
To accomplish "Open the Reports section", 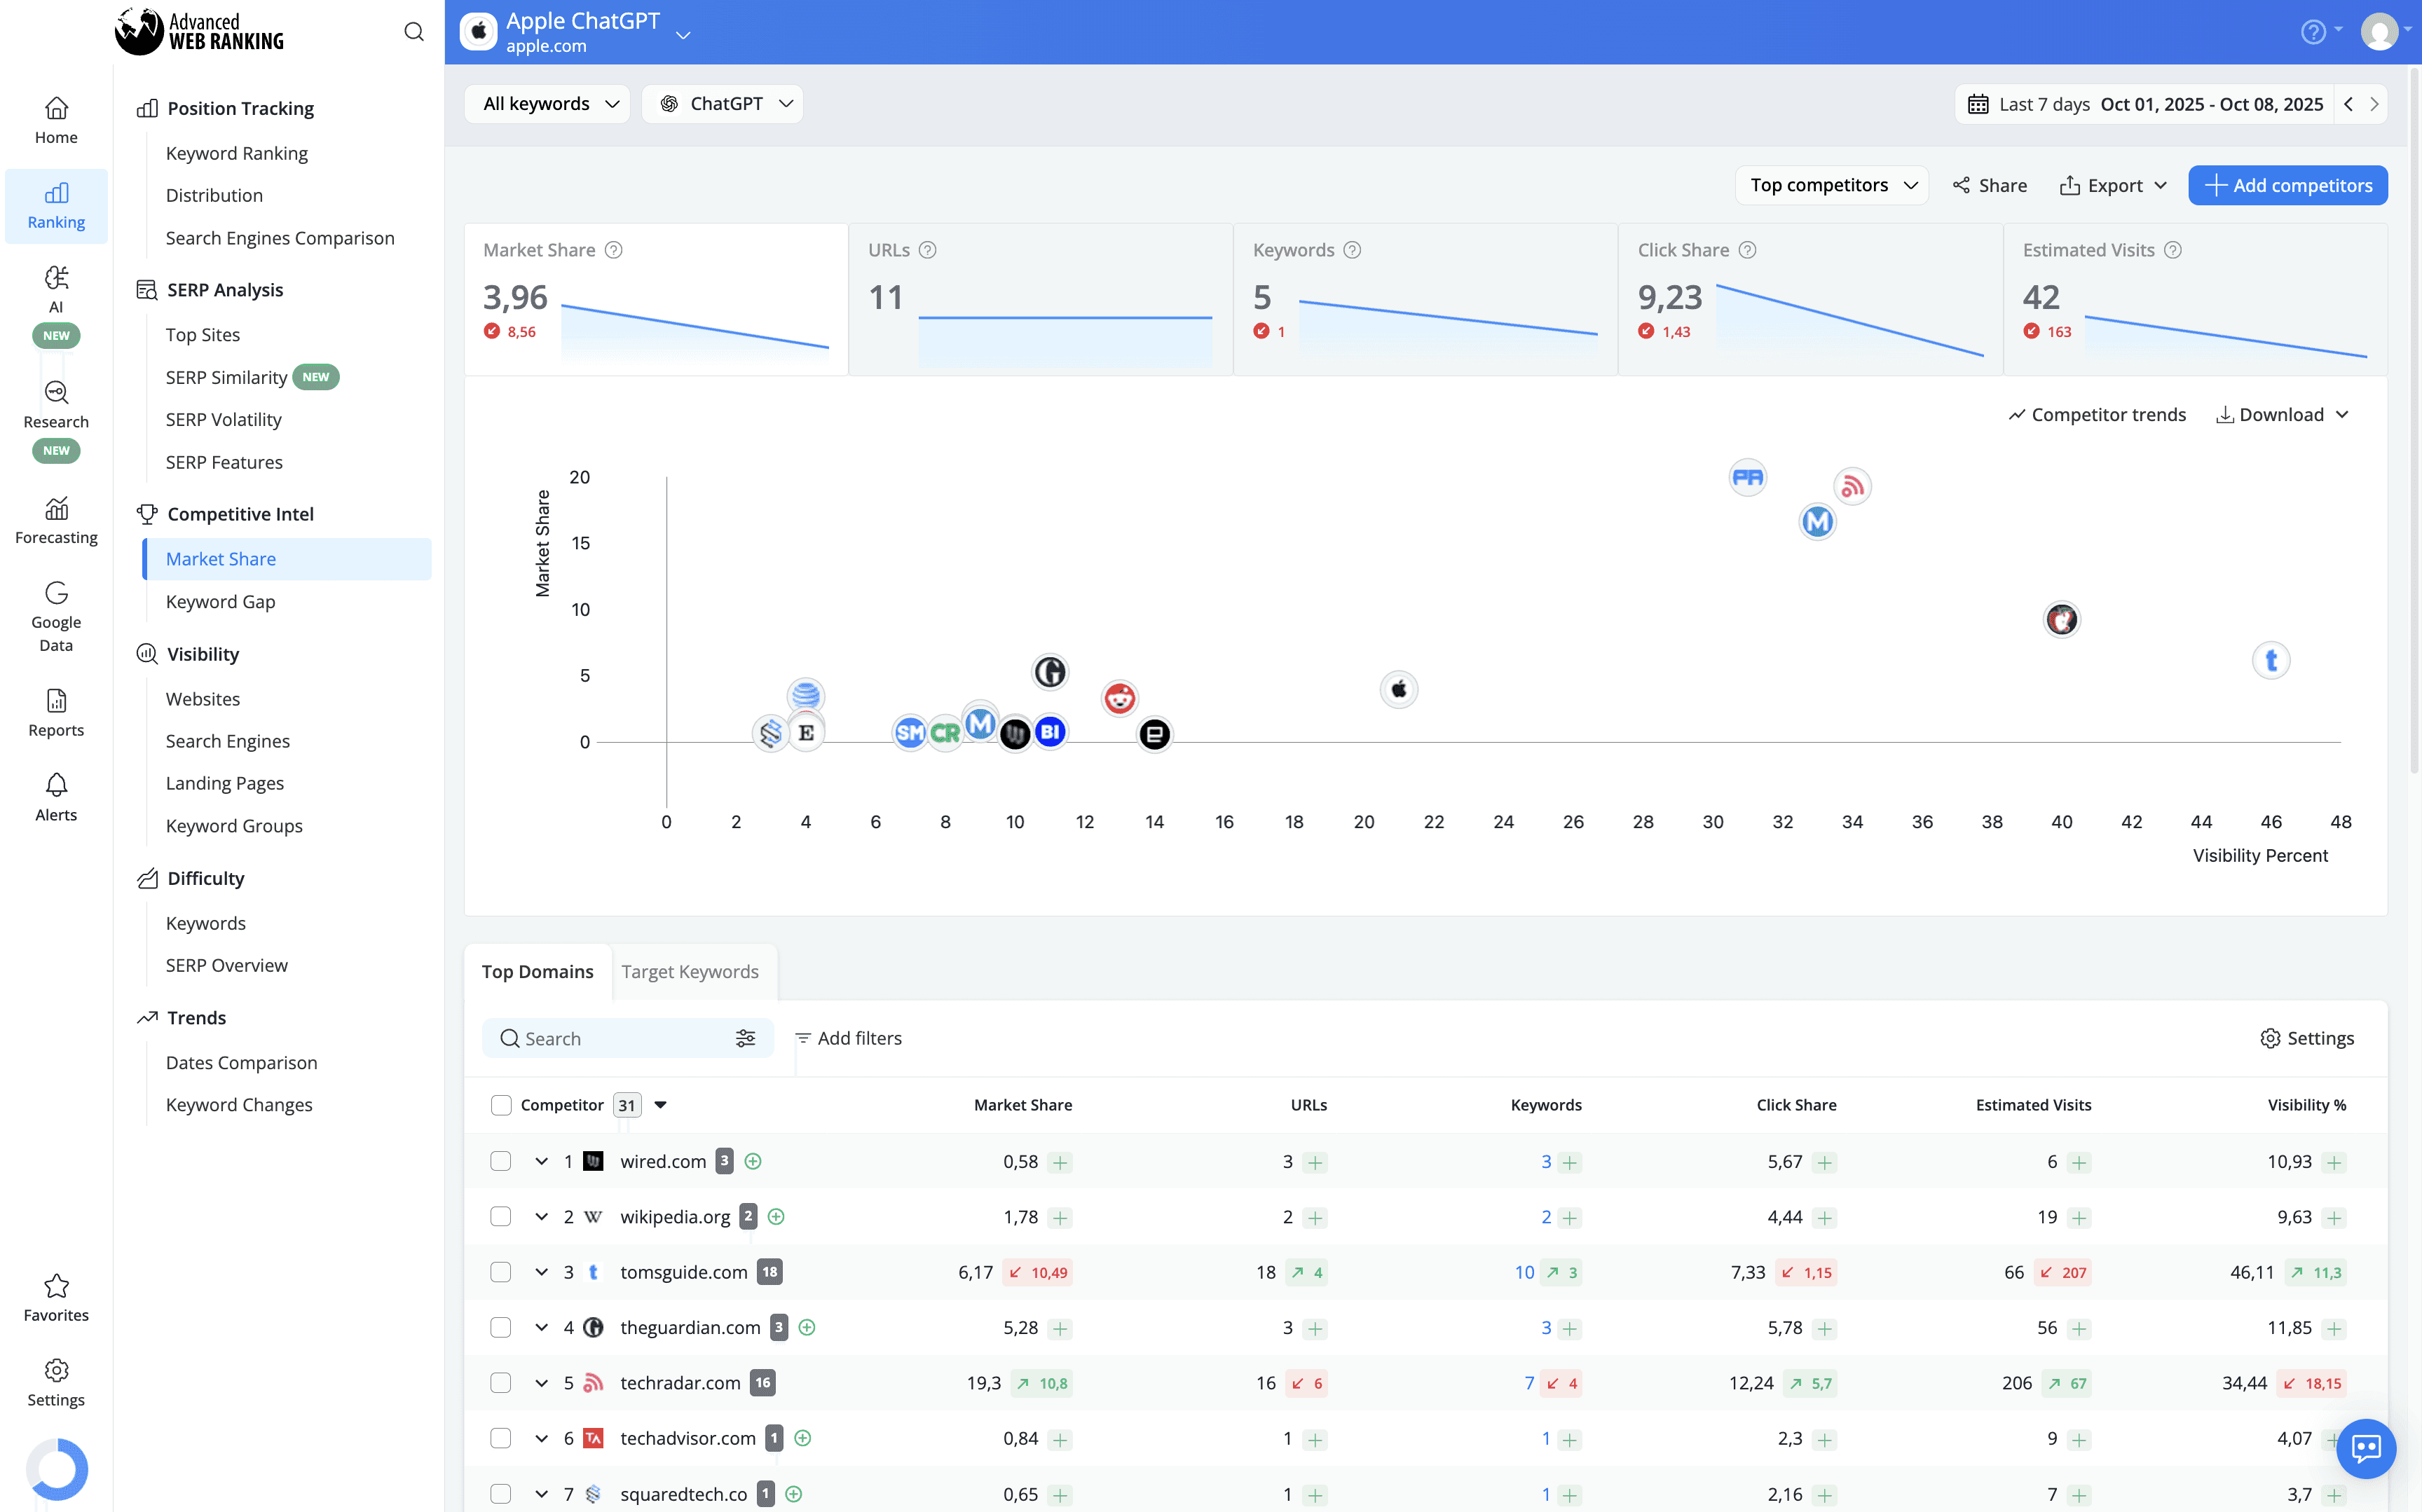I will pyautogui.click(x=56, y=713).
